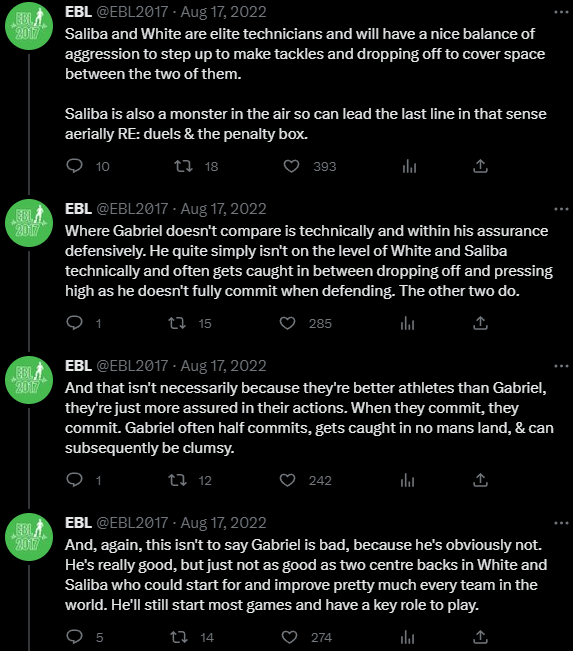Open EBL profile from the first tweet's name

click(x=78, y=12)
